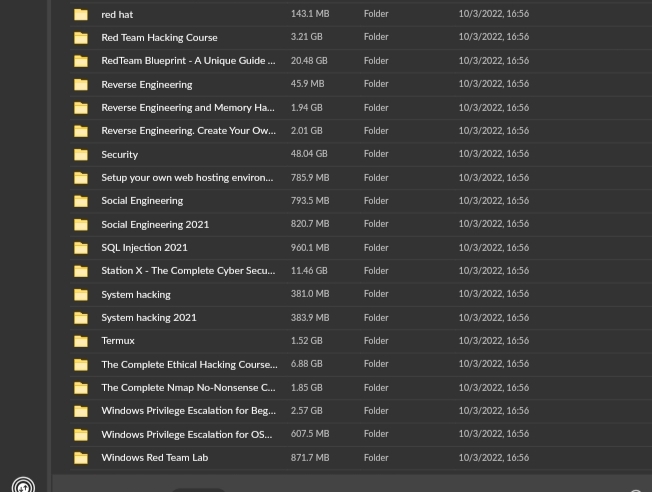The width and height of the screenshot is (652, 492).
Task: Click the 1.52 GB size value
Action: [306, 341]
